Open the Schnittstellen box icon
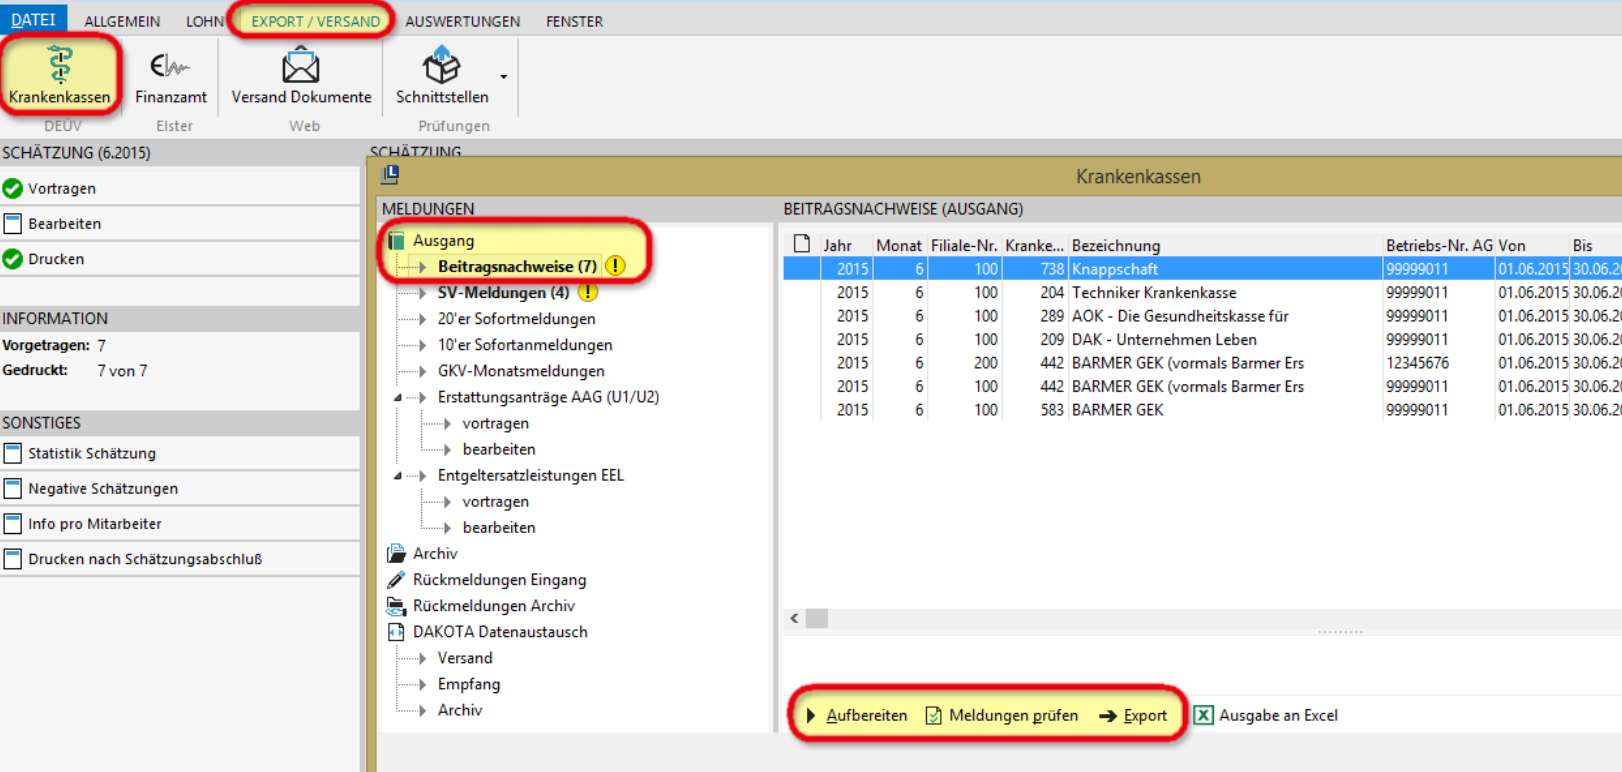This screenshot has width=1622, height=772. tap(441, 66)
